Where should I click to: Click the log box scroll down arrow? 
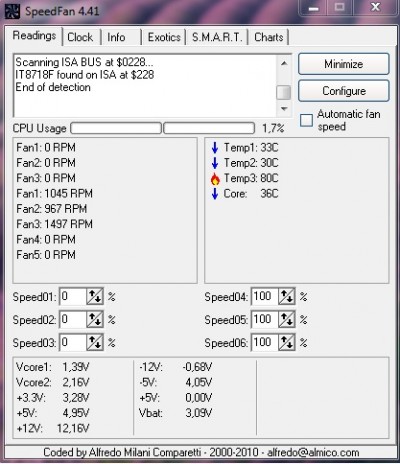click(x=284, y=108)
